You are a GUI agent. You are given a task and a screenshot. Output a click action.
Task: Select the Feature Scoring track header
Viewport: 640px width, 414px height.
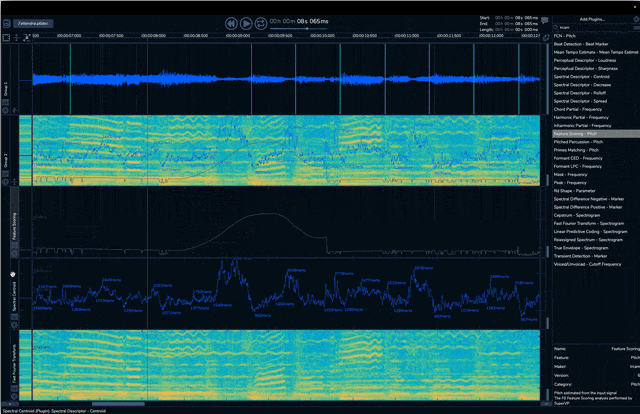pyautogui.click(x=14, y=225)
